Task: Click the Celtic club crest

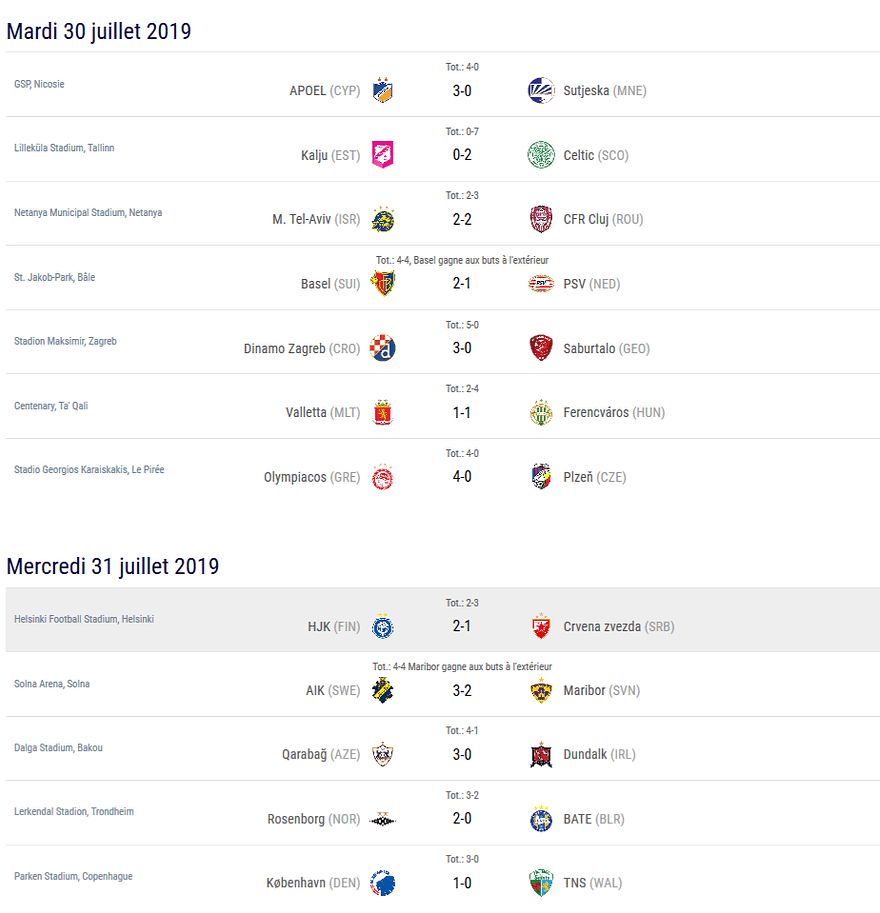Action: tap(541, 155)
